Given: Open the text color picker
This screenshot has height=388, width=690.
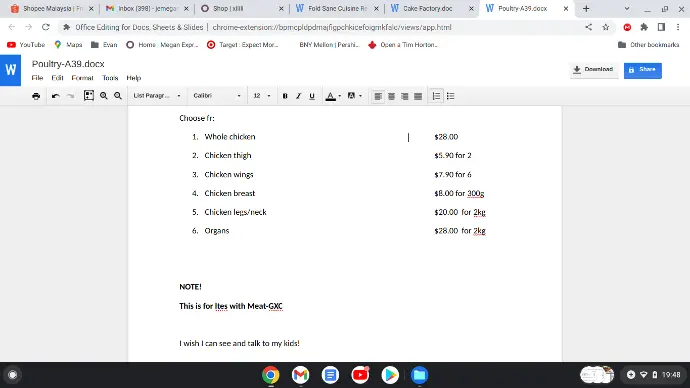Looking at the screenshot, I should click(333, 96).
